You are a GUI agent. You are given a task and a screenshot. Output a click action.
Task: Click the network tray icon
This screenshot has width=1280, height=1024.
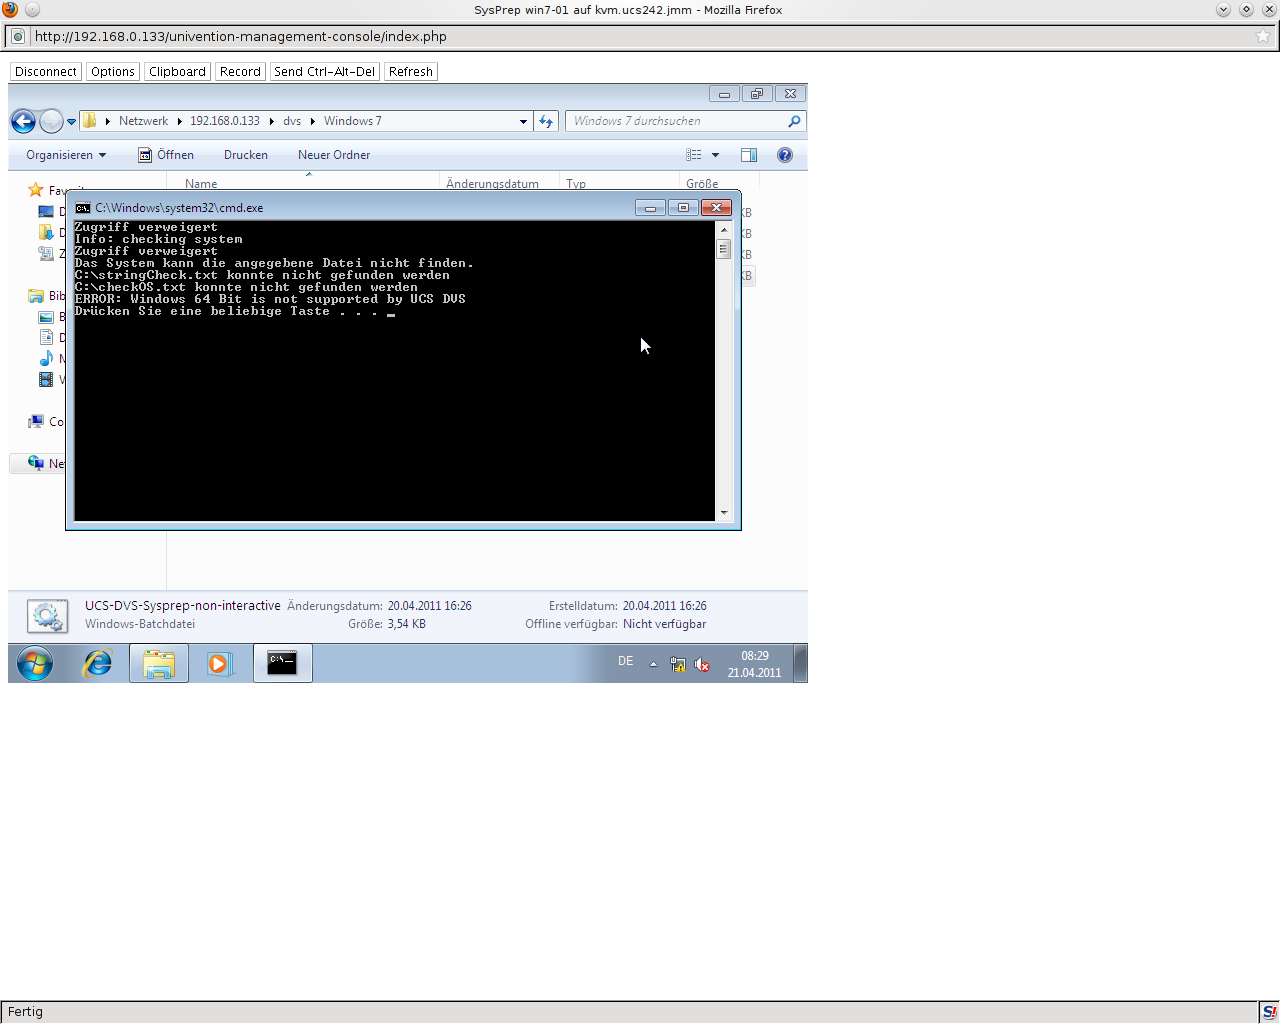point(678,664)
